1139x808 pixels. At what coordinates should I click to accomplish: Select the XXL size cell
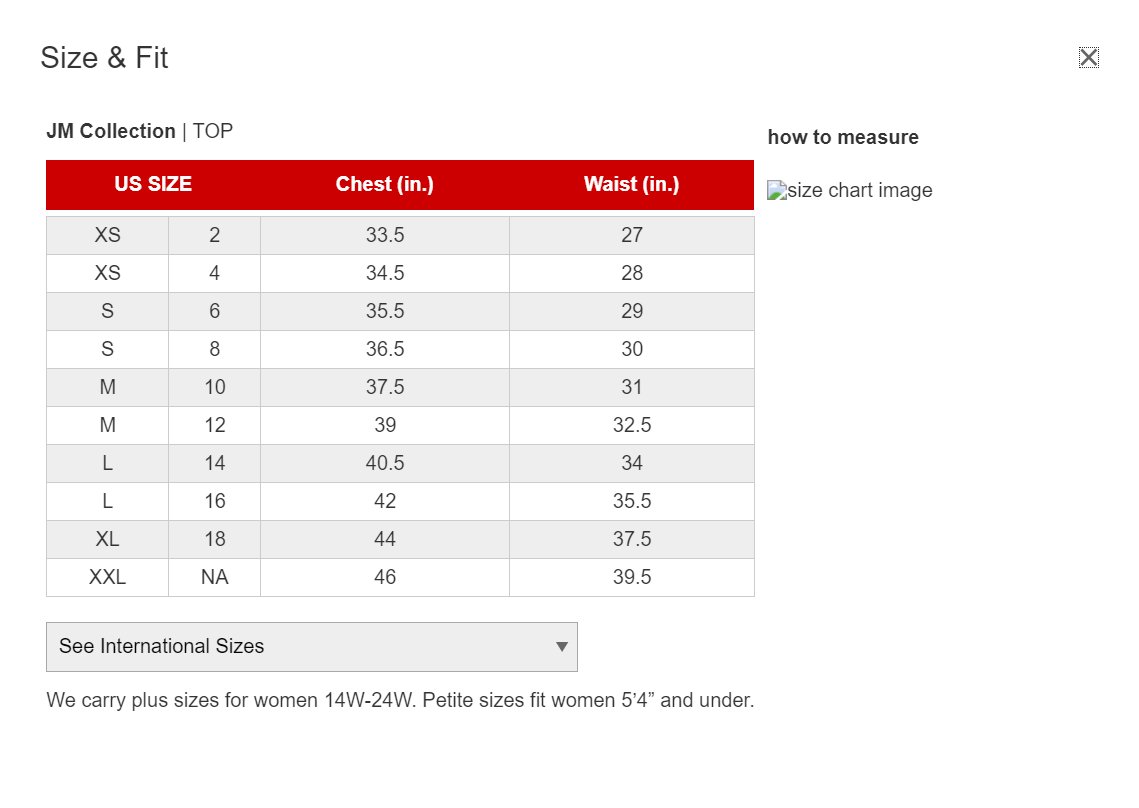coord(107,577)
